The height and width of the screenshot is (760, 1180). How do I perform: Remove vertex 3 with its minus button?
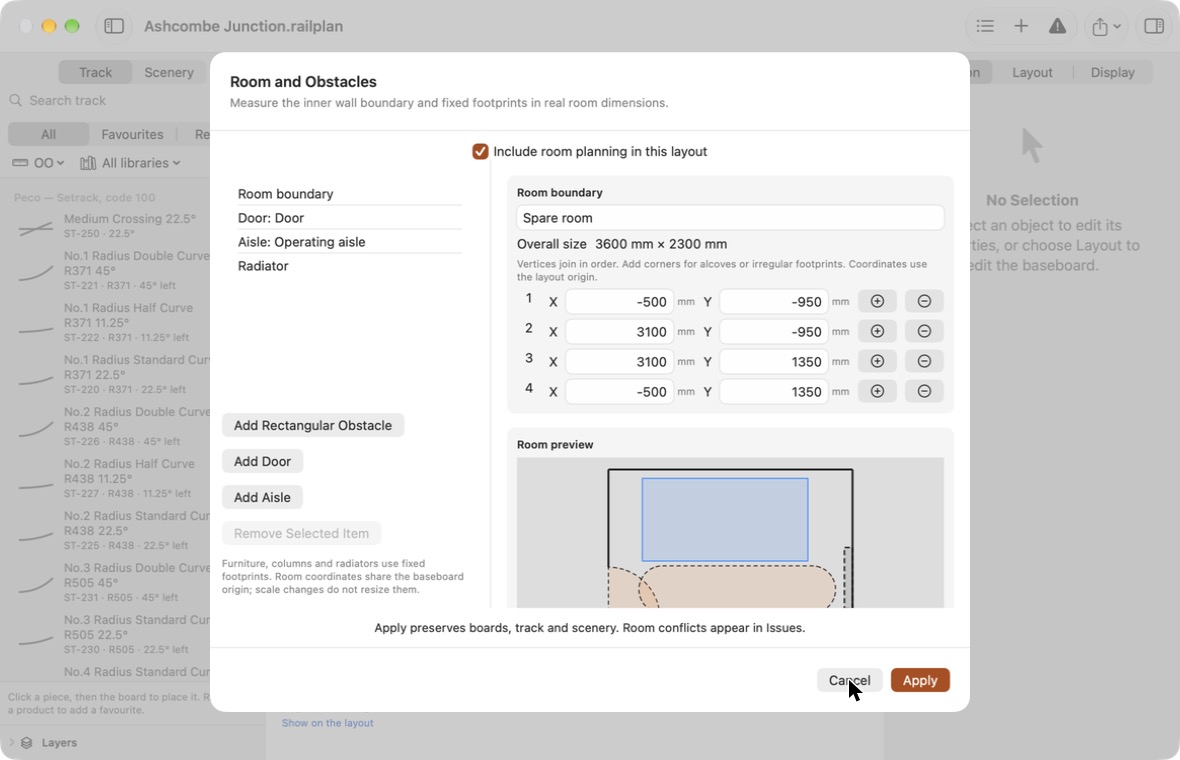[924, 361]
